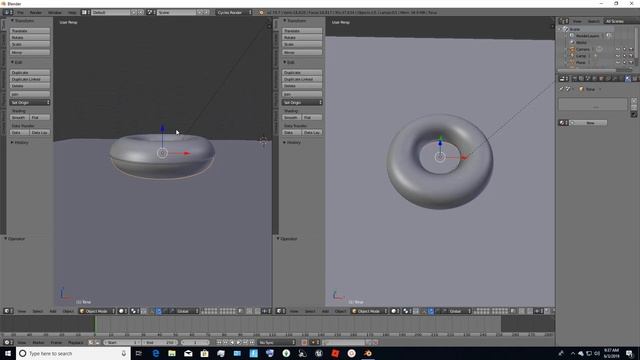The height and width of the screenshot is (360, 640).
Task: Open the File menu
Action: point(20,13)
